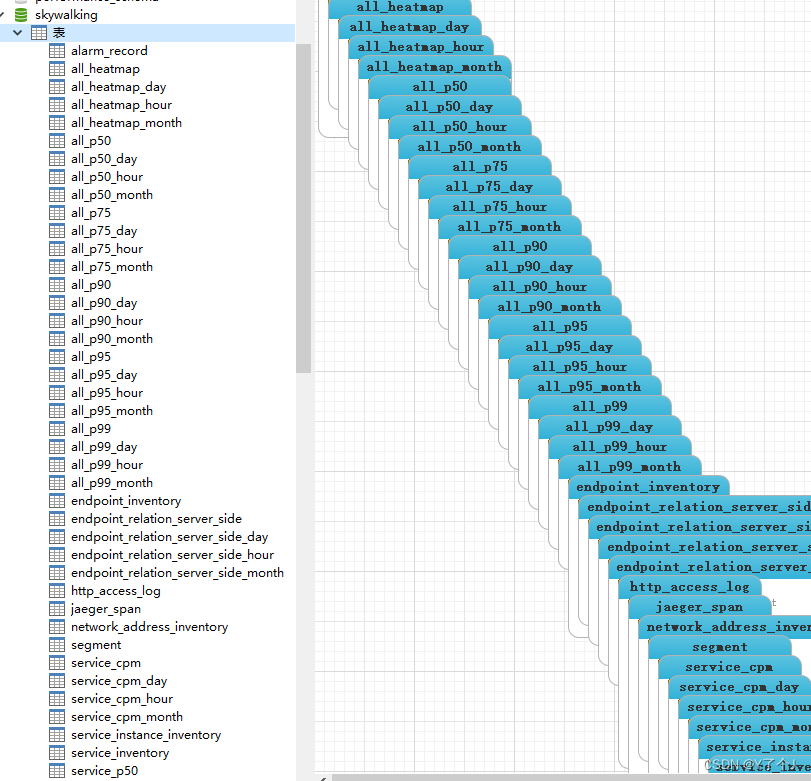The image size is (811, 781).
Task: Select all_heatmap_day node in diagram
Action: click(409, 27)
